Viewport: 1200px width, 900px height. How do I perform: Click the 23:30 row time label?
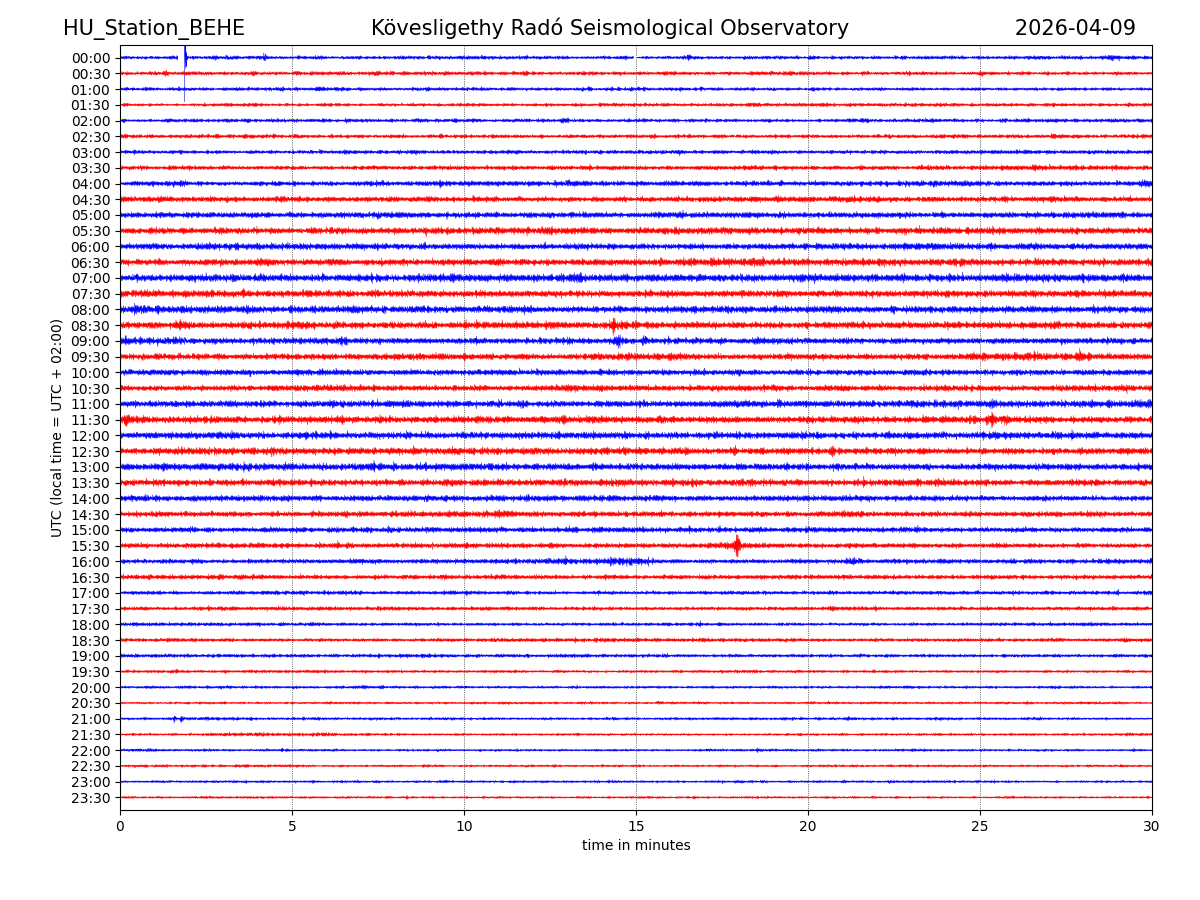point(90,798)
